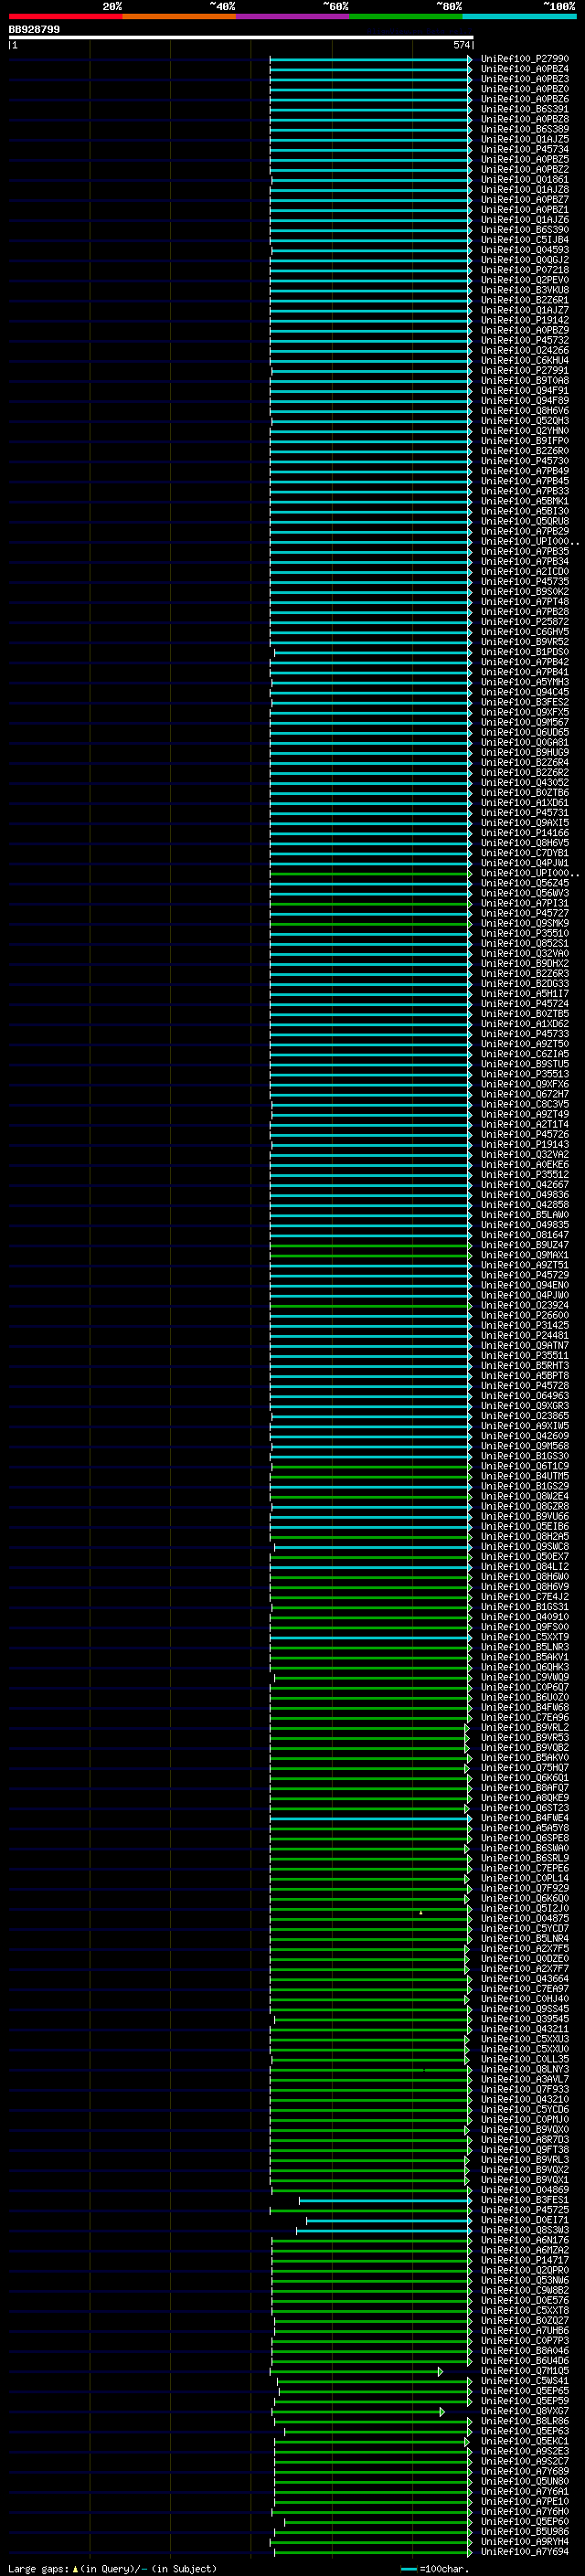Viewport: 585px width, 2576px height.
Task: Click the UniRef100_Q84LI2 label
Action: tap(525, 1566)
